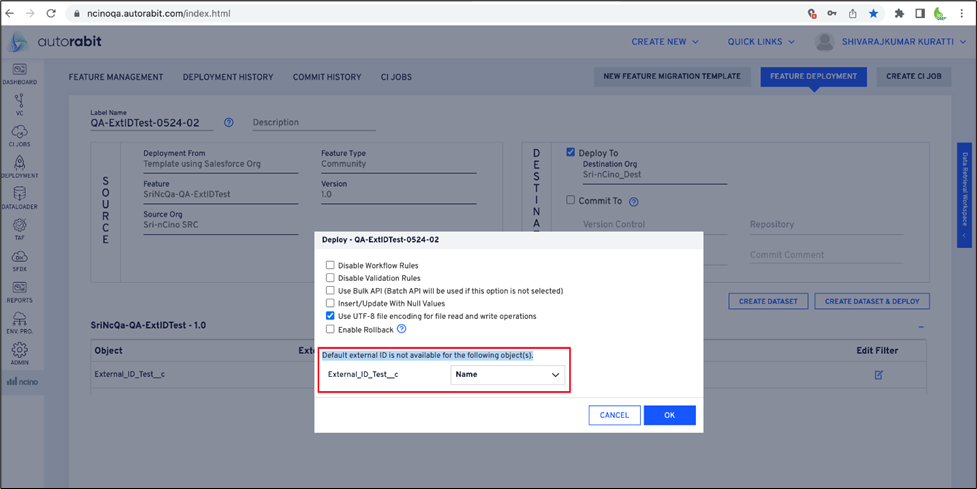
Task: Expand the Create New menu
Action: [x=664, y=42]
